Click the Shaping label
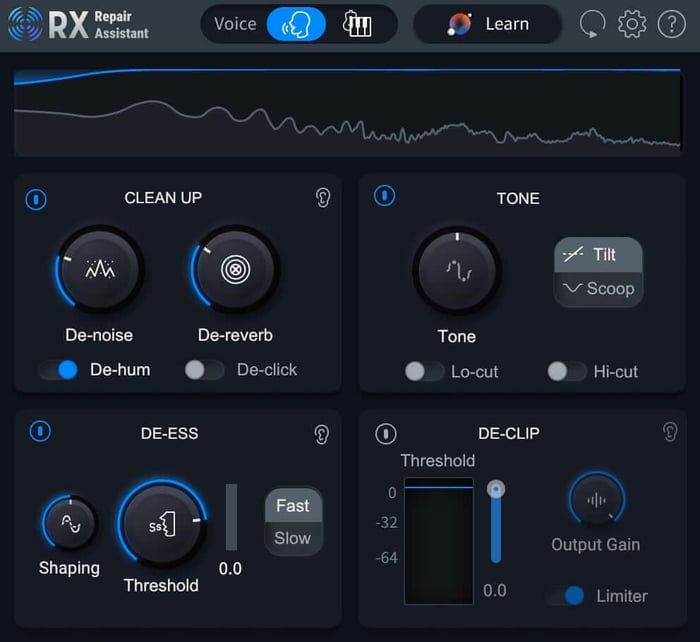The width and height of the screenshot is (700, 642). point(69,568)
